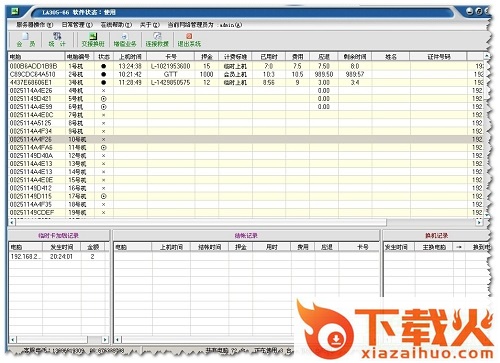Sort by the 证件号码 column header
The image size is (500, 363).
coord(439,57)
